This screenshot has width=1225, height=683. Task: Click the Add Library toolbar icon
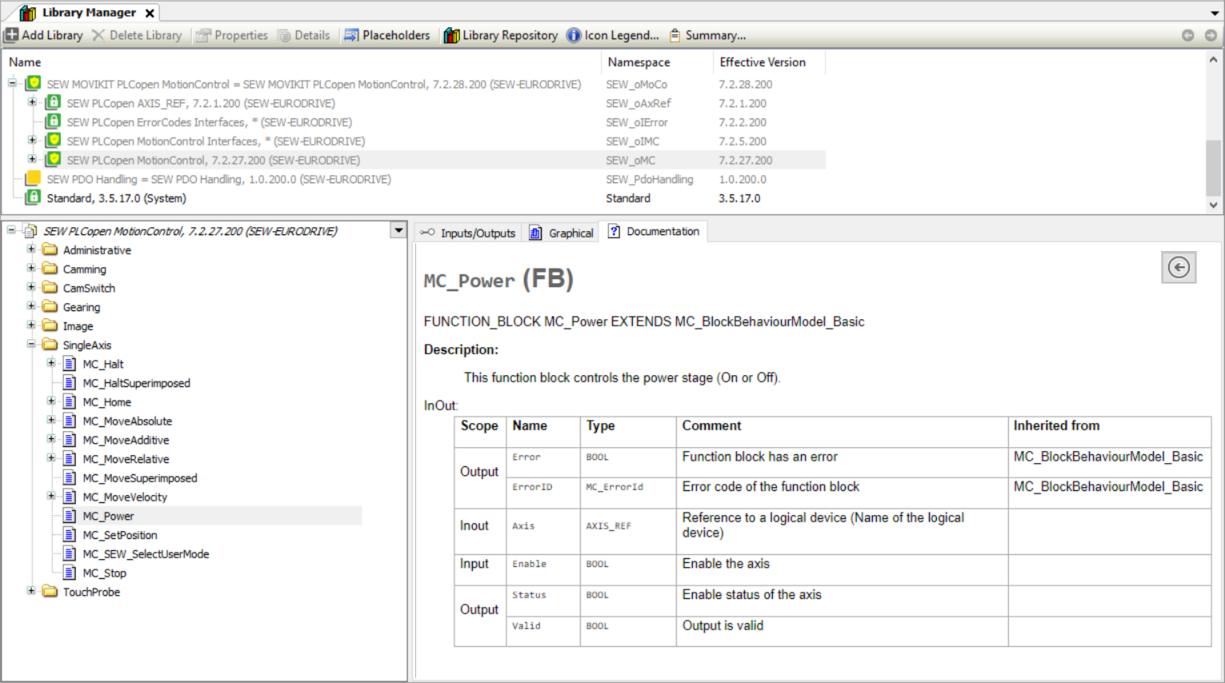[x=12, y=35]
